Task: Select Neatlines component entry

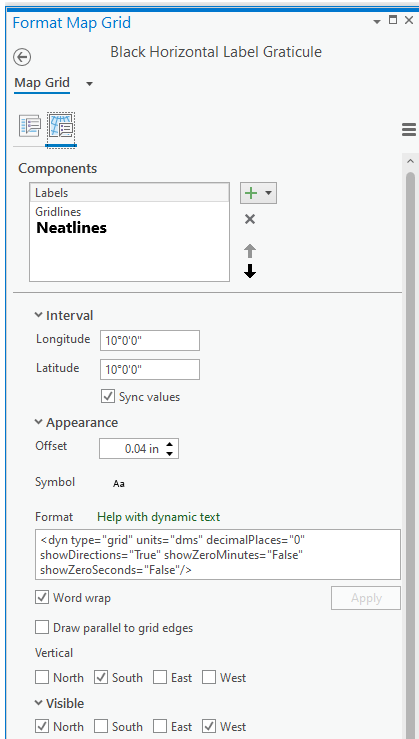Action: coord(72,228)
